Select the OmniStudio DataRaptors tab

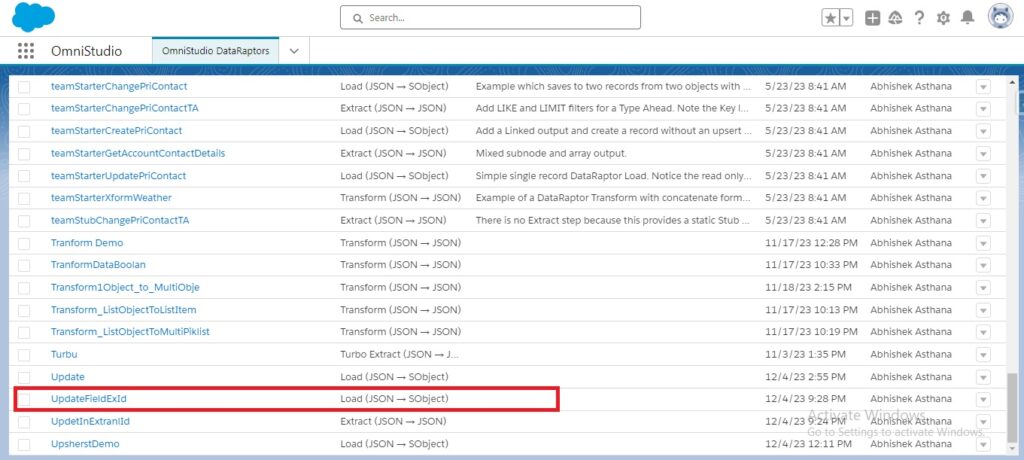point(216,51)
